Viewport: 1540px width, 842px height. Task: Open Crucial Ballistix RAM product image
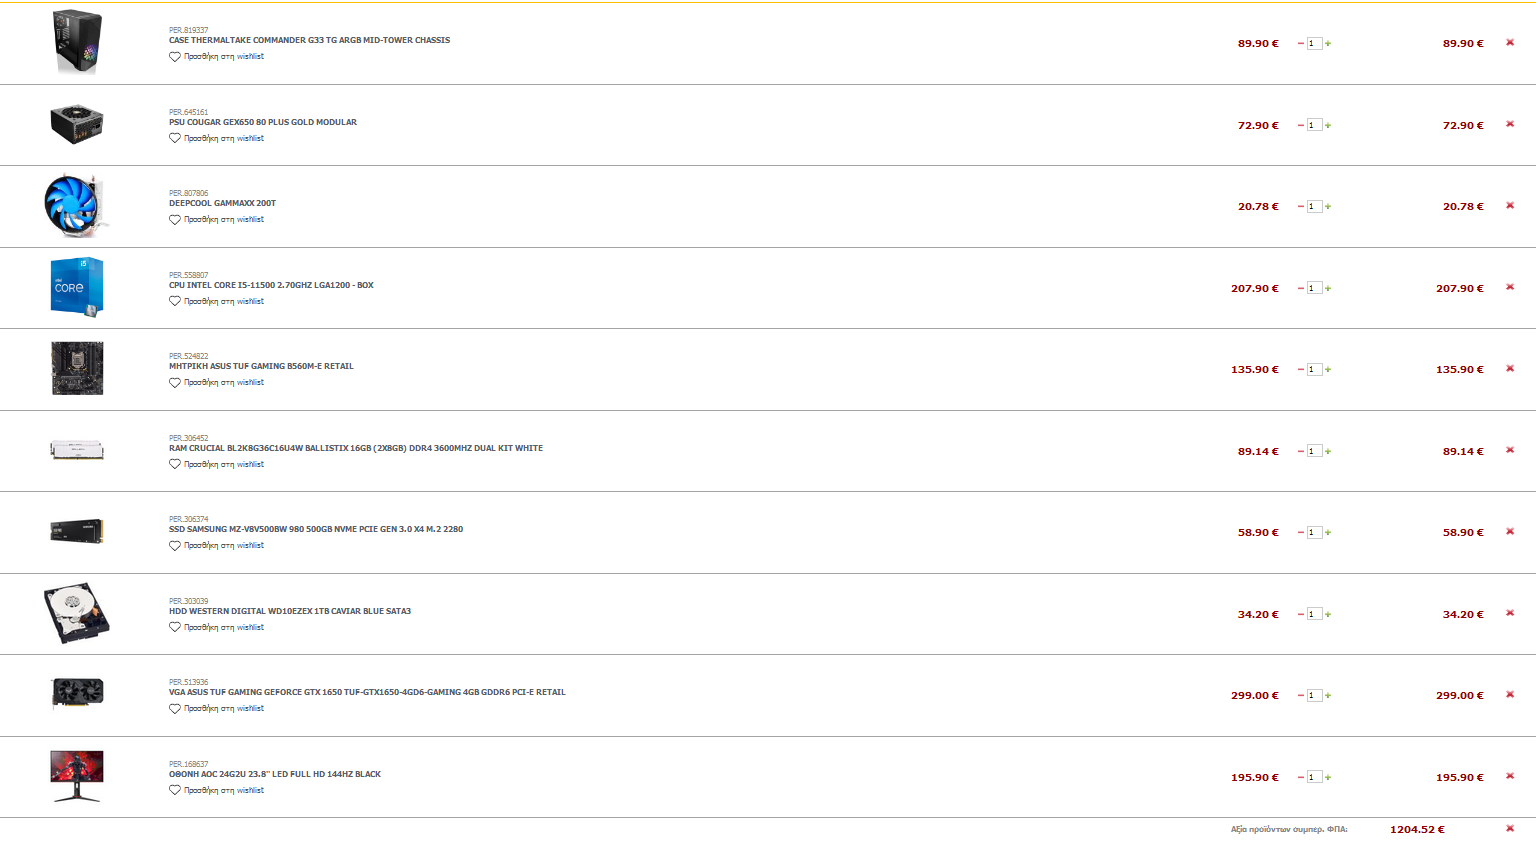77,451
